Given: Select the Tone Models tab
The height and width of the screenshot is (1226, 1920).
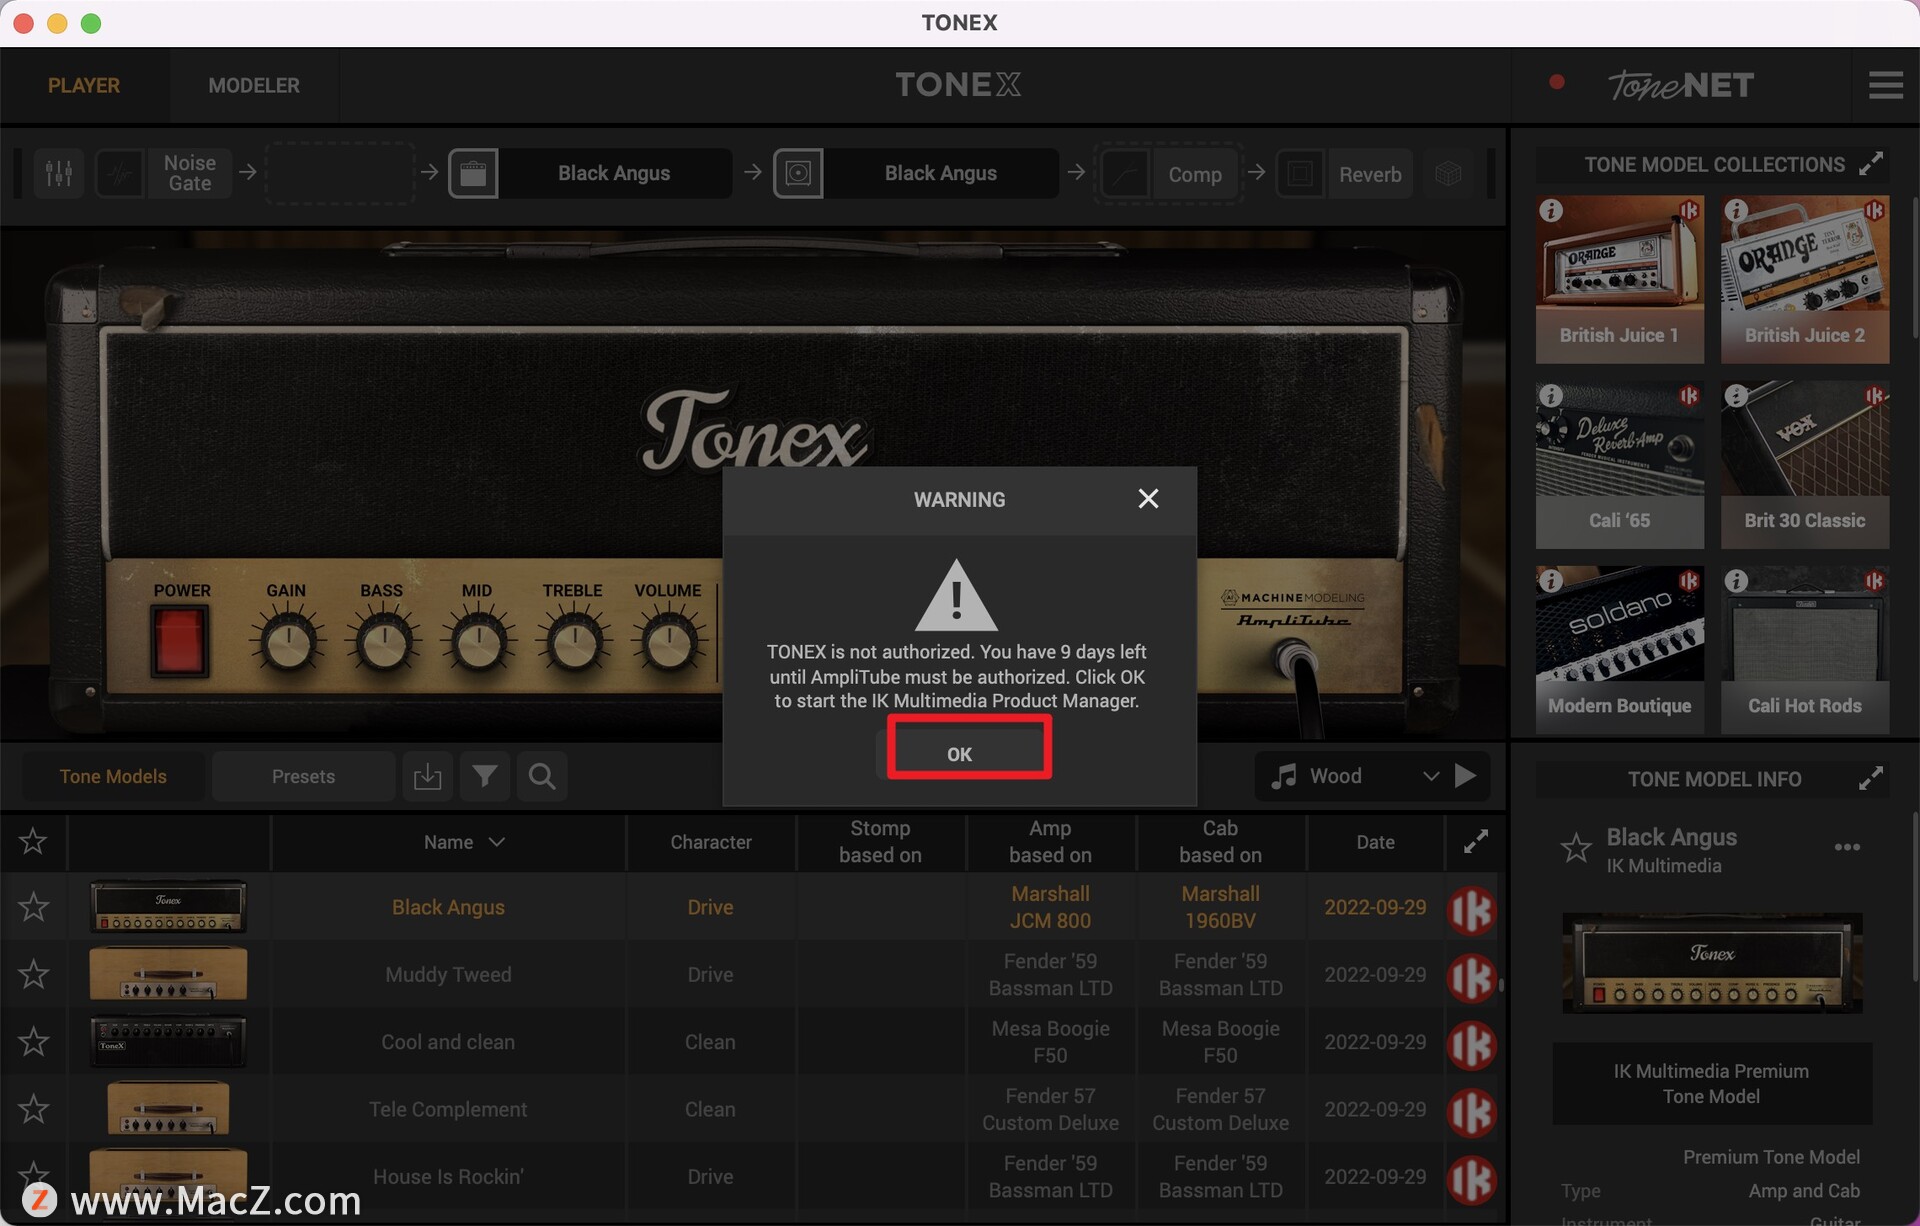Looking at the screenshot, I should 113,776.
